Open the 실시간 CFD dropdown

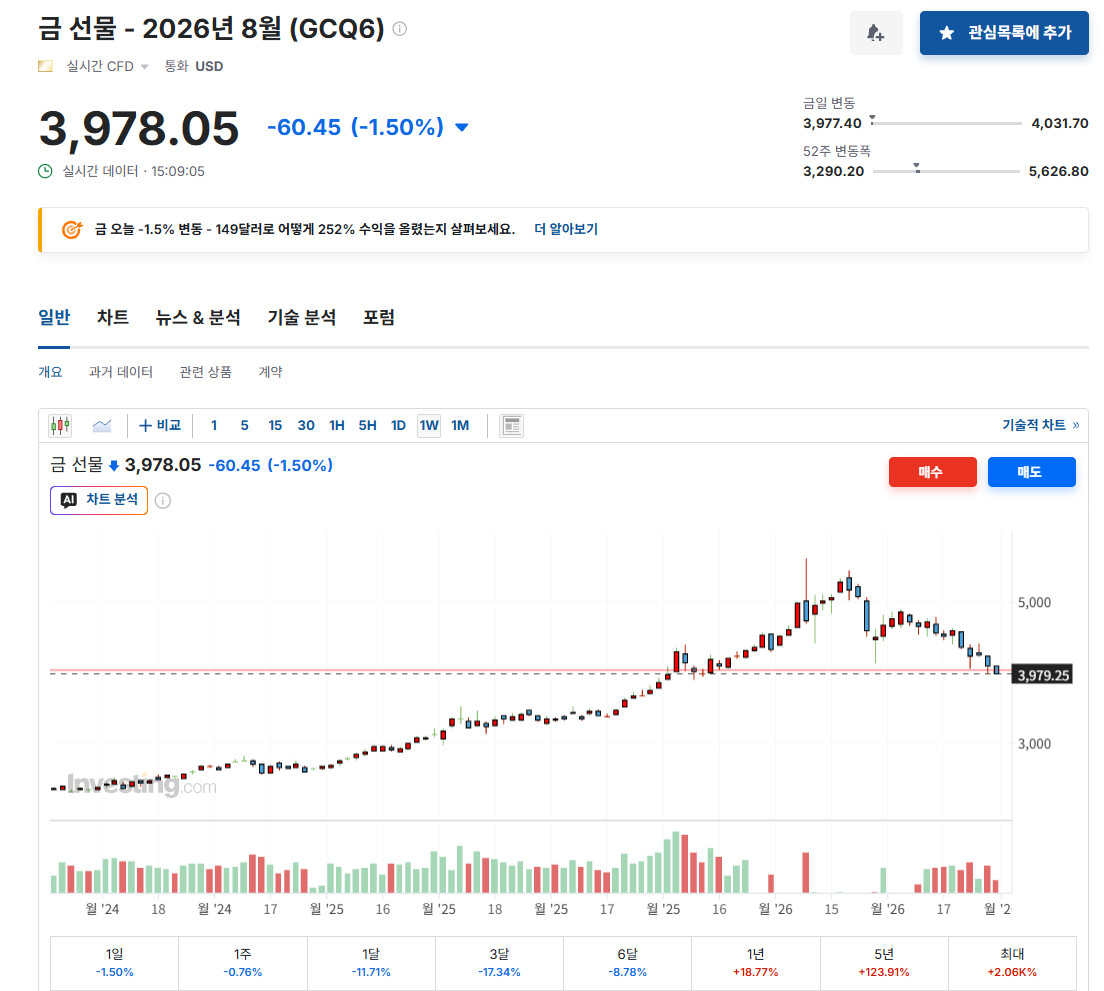[107, 66]
